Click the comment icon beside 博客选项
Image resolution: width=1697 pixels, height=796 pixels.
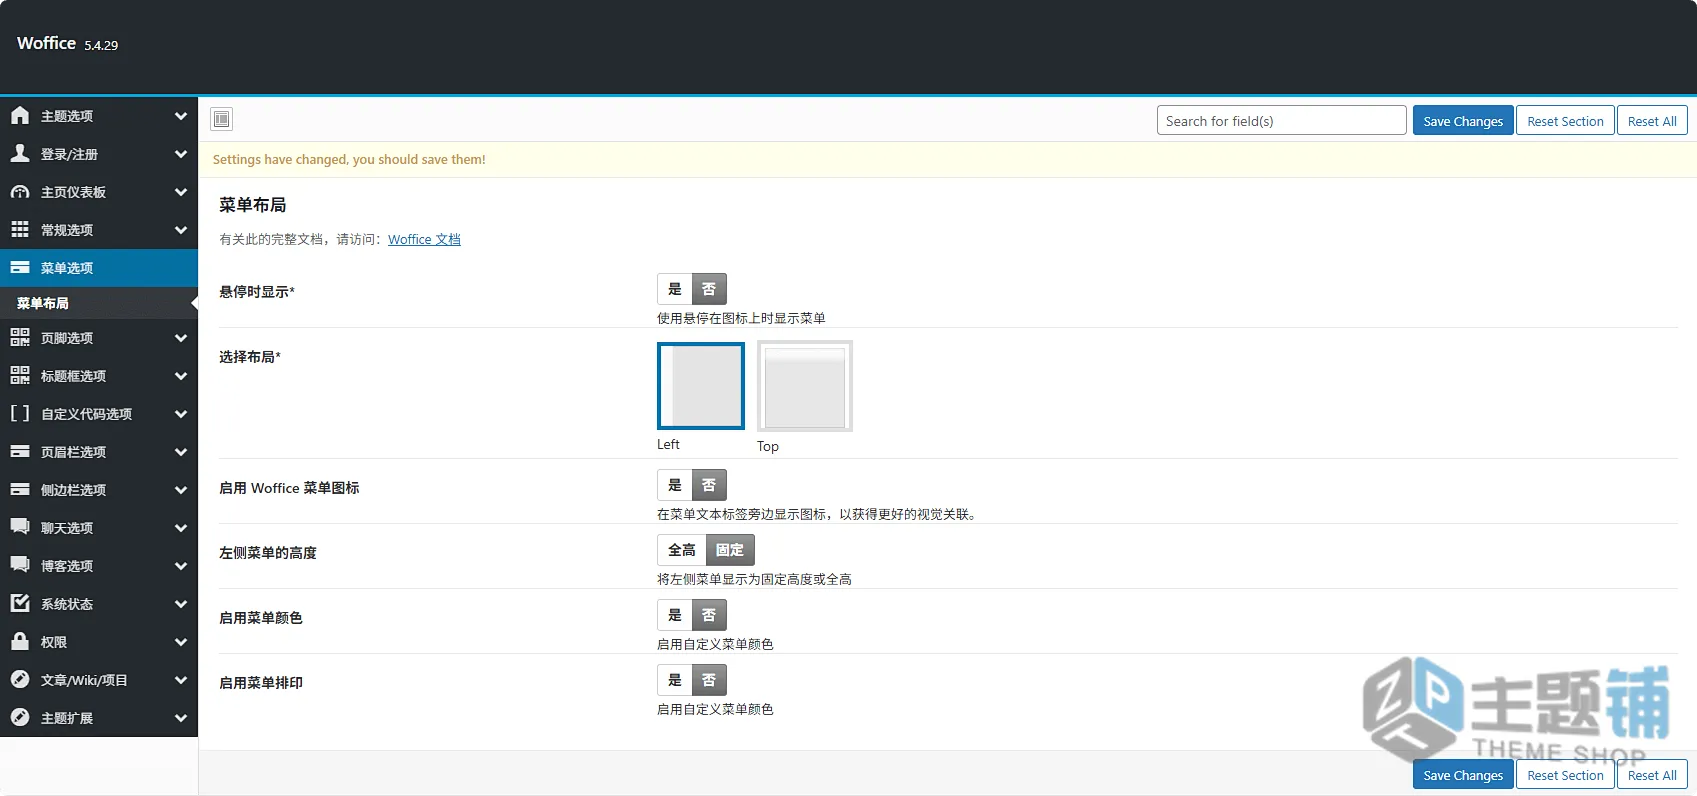click(x=20, y=566)
